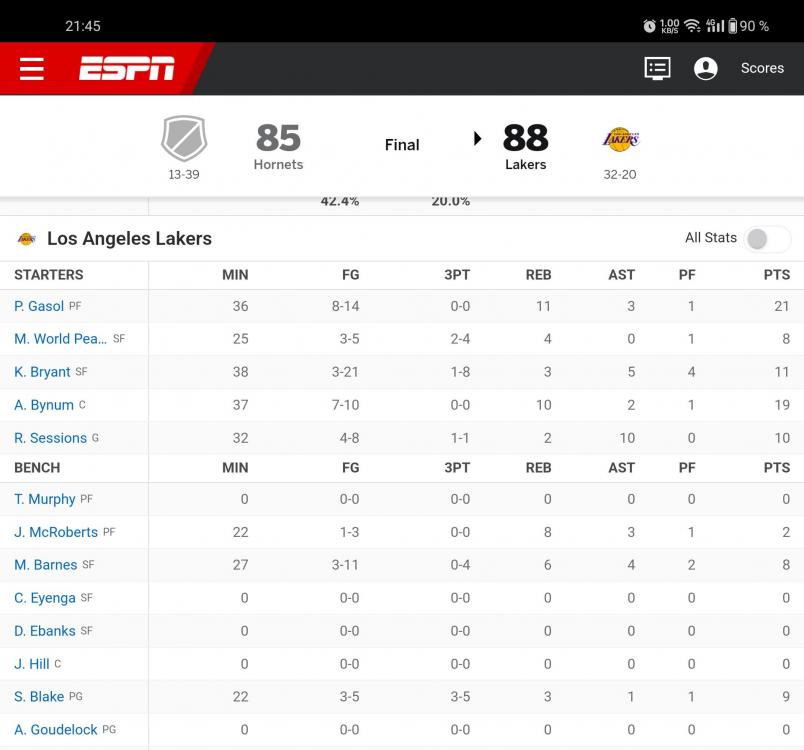Click the Hornets team name under score
This screenshot has height=750, width=804.
coord(278,165)
